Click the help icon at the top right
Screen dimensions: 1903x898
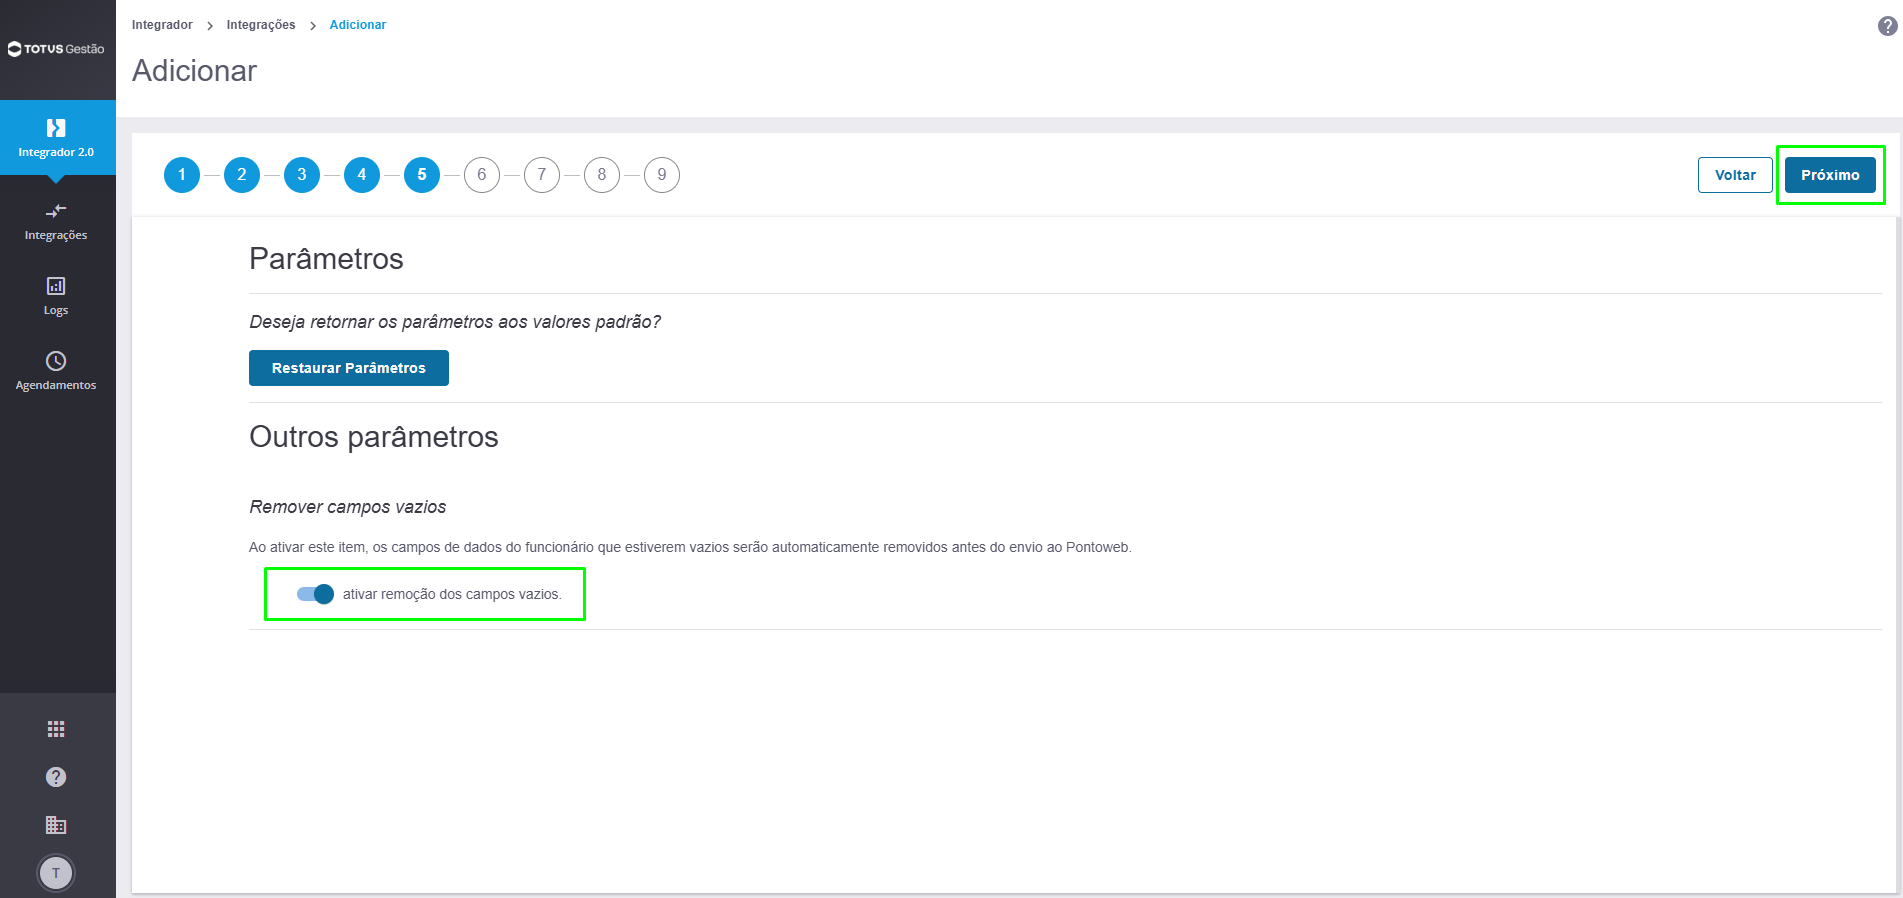coord(1887,26)
